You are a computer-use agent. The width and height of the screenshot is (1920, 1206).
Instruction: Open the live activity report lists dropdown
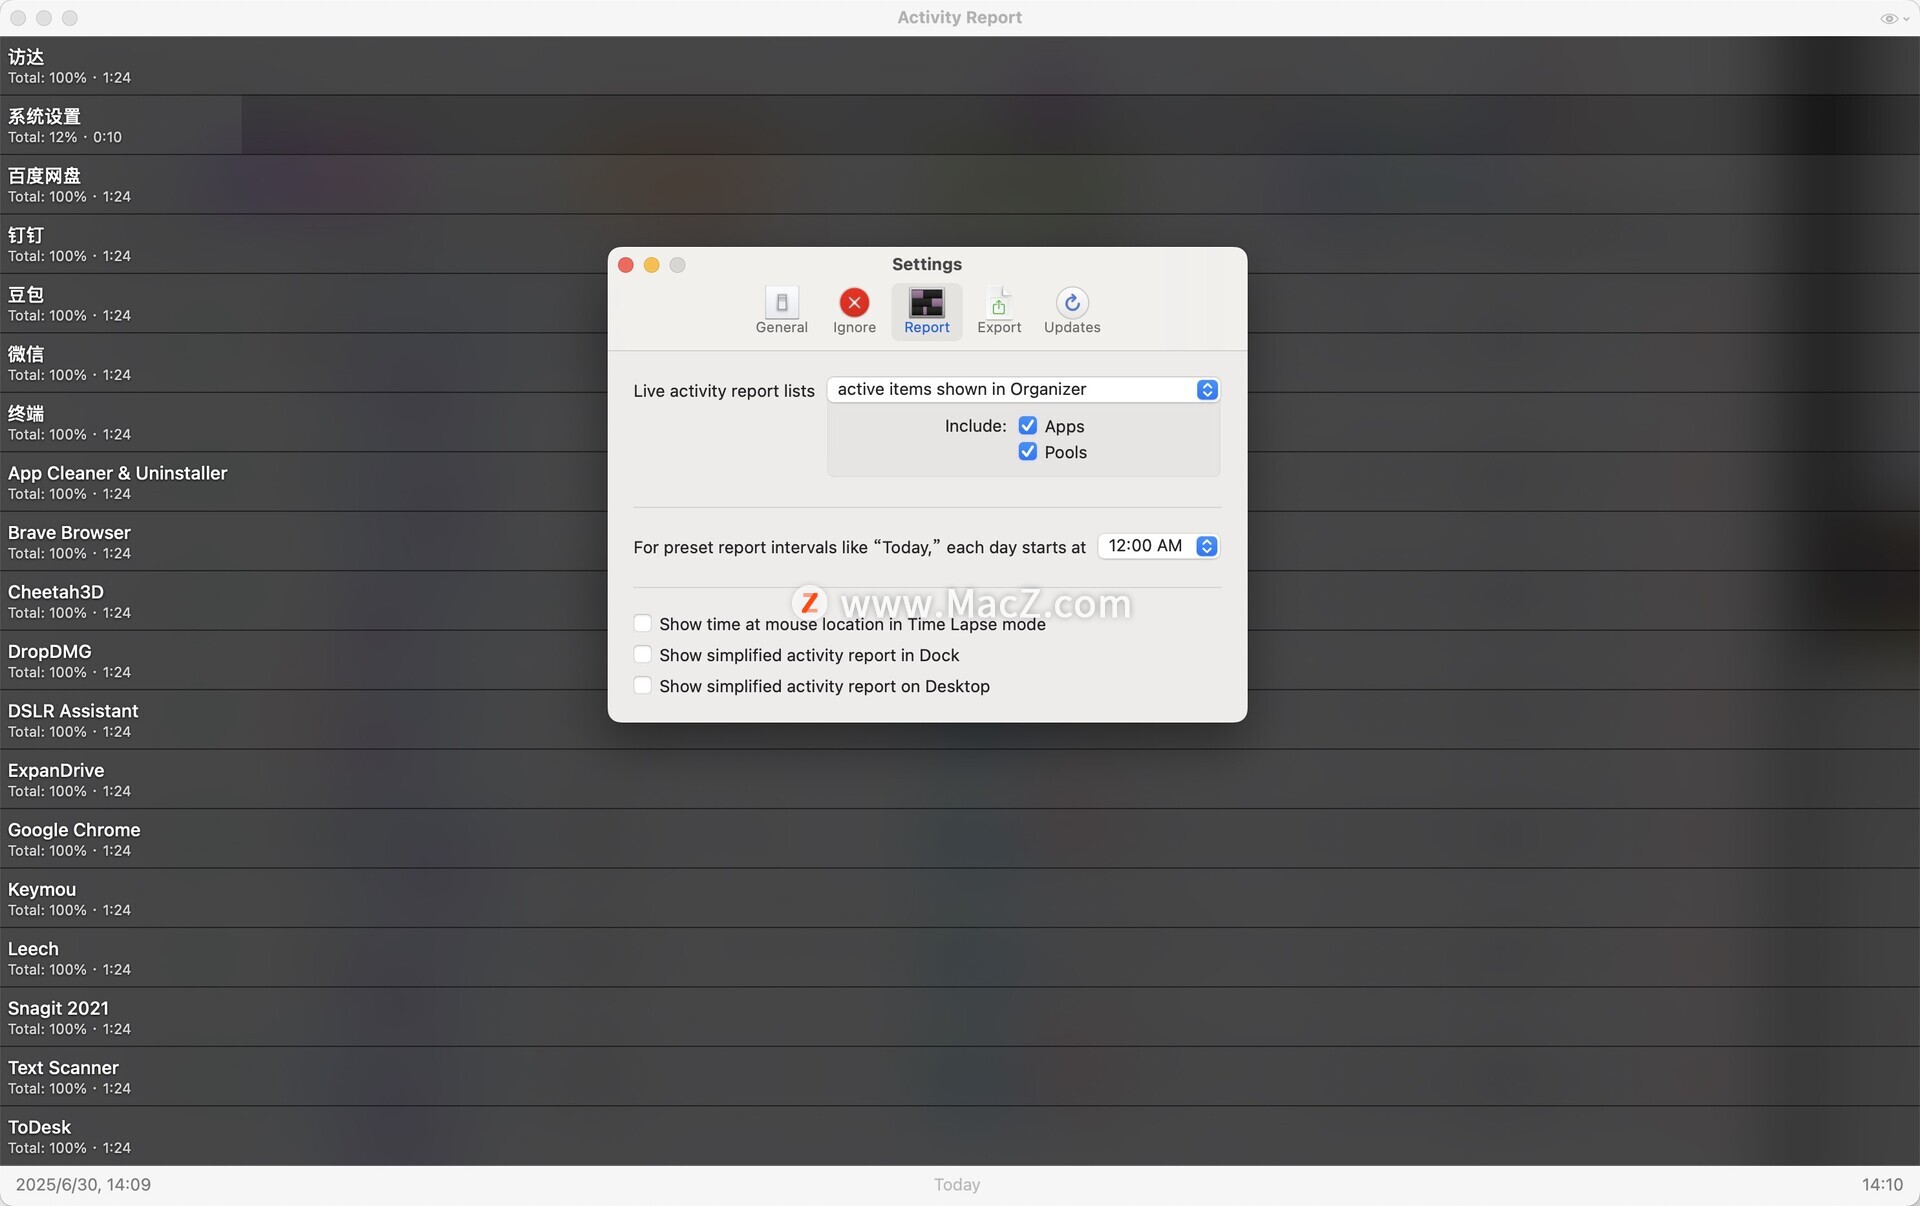coord(1023,390)
